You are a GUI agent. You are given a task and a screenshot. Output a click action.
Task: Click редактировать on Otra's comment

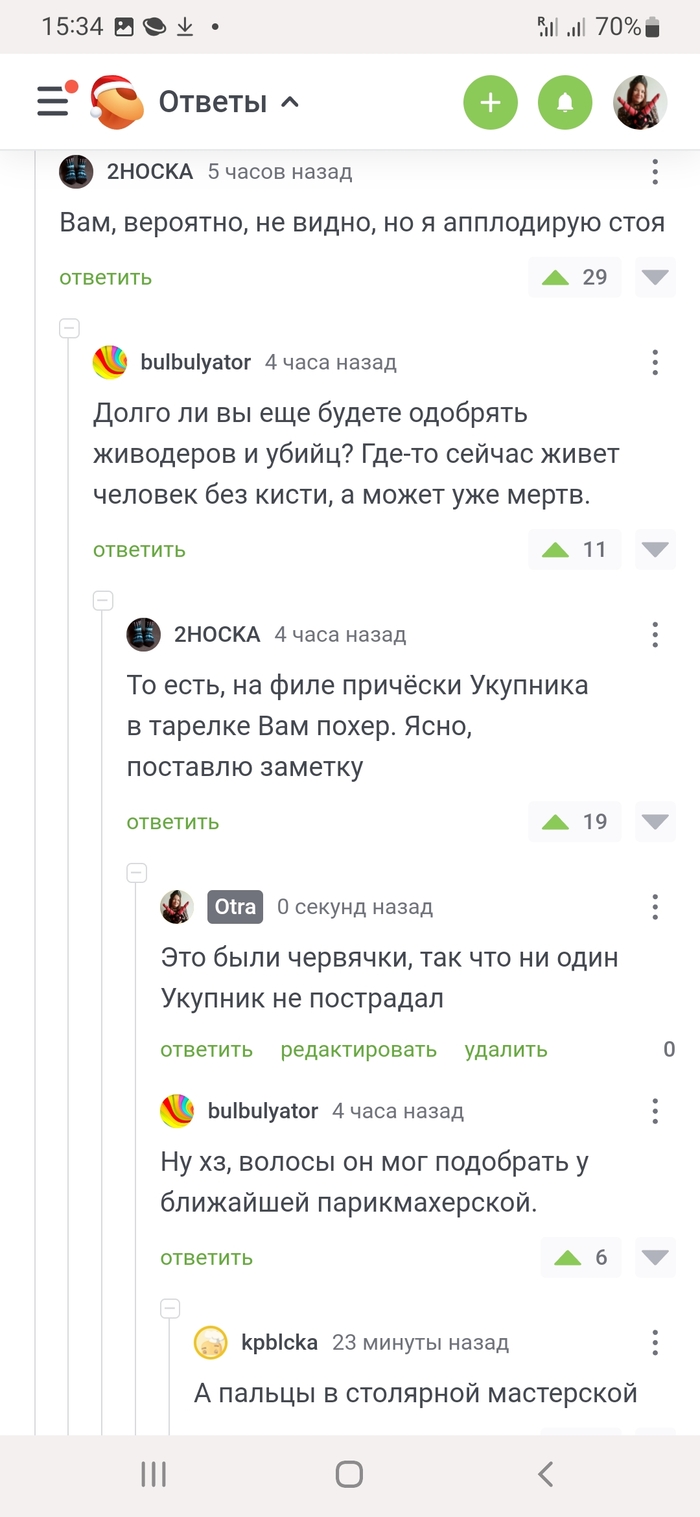pos(358,1050)
